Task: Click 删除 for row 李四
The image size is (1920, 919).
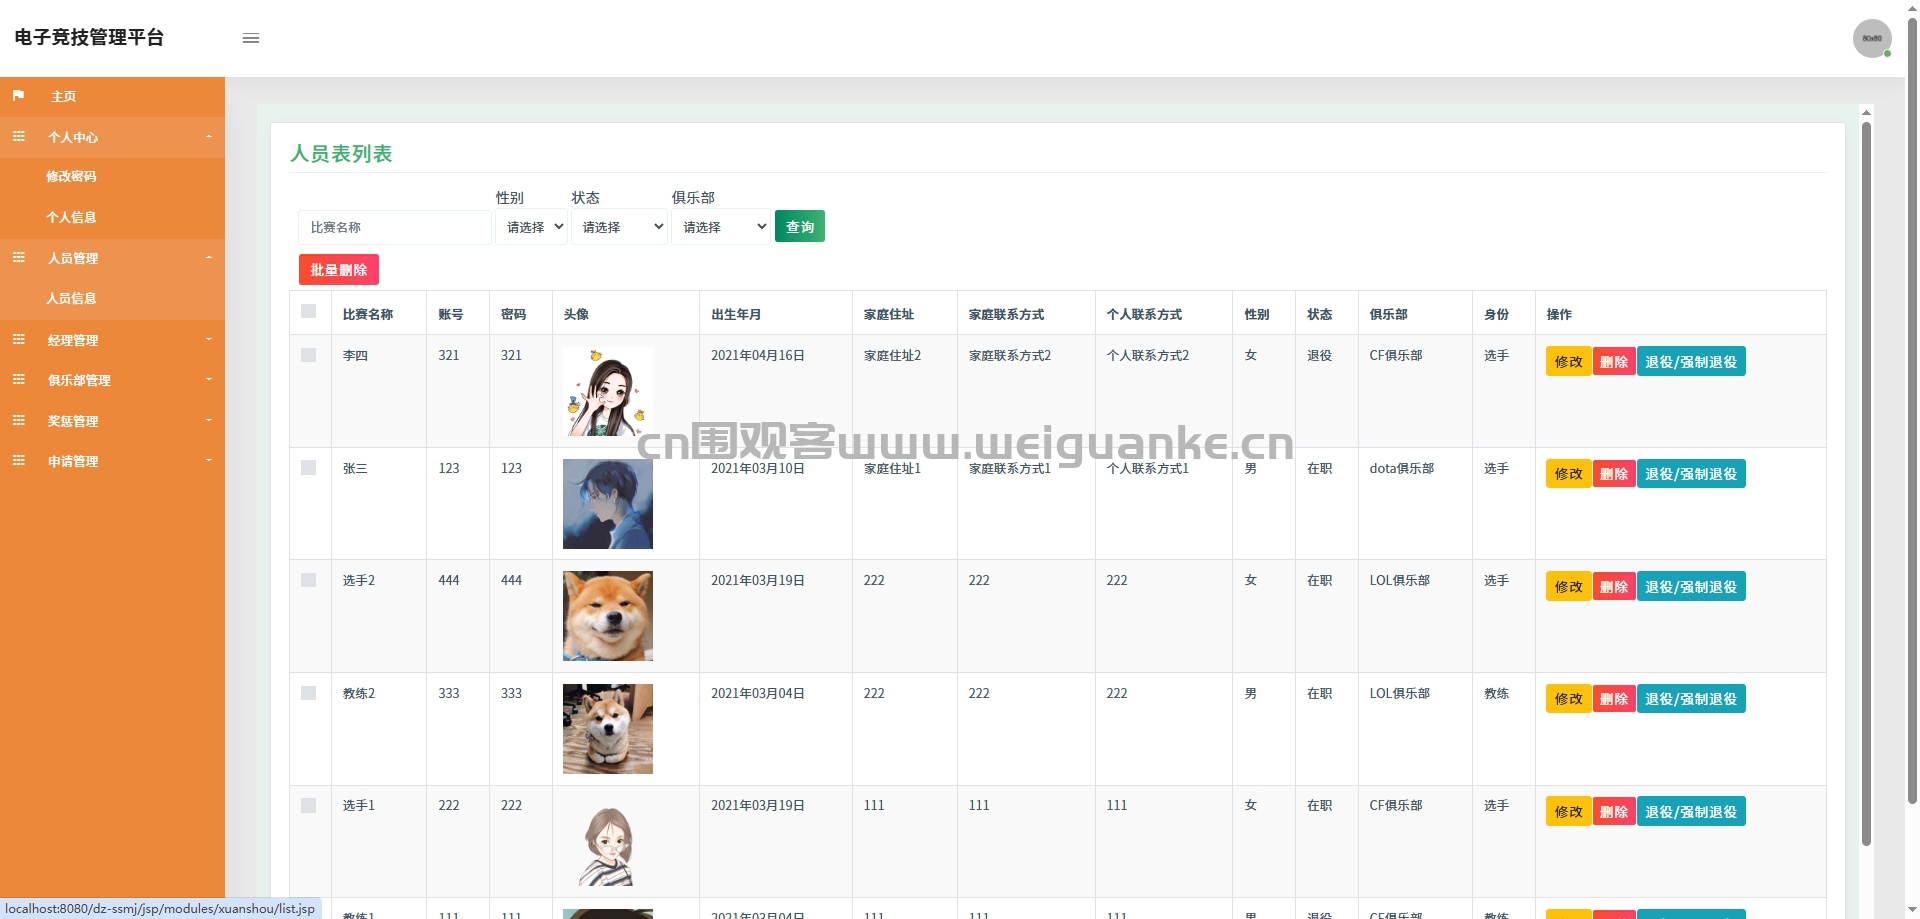Action: click(x=1614, y=362)
